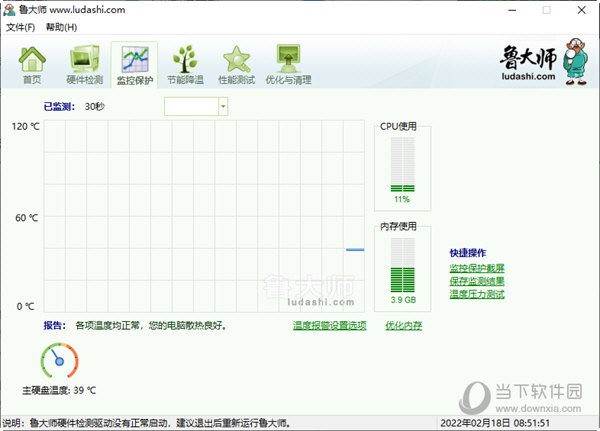Open the 温度压力测试 link
600x431 pixels.
477,294
